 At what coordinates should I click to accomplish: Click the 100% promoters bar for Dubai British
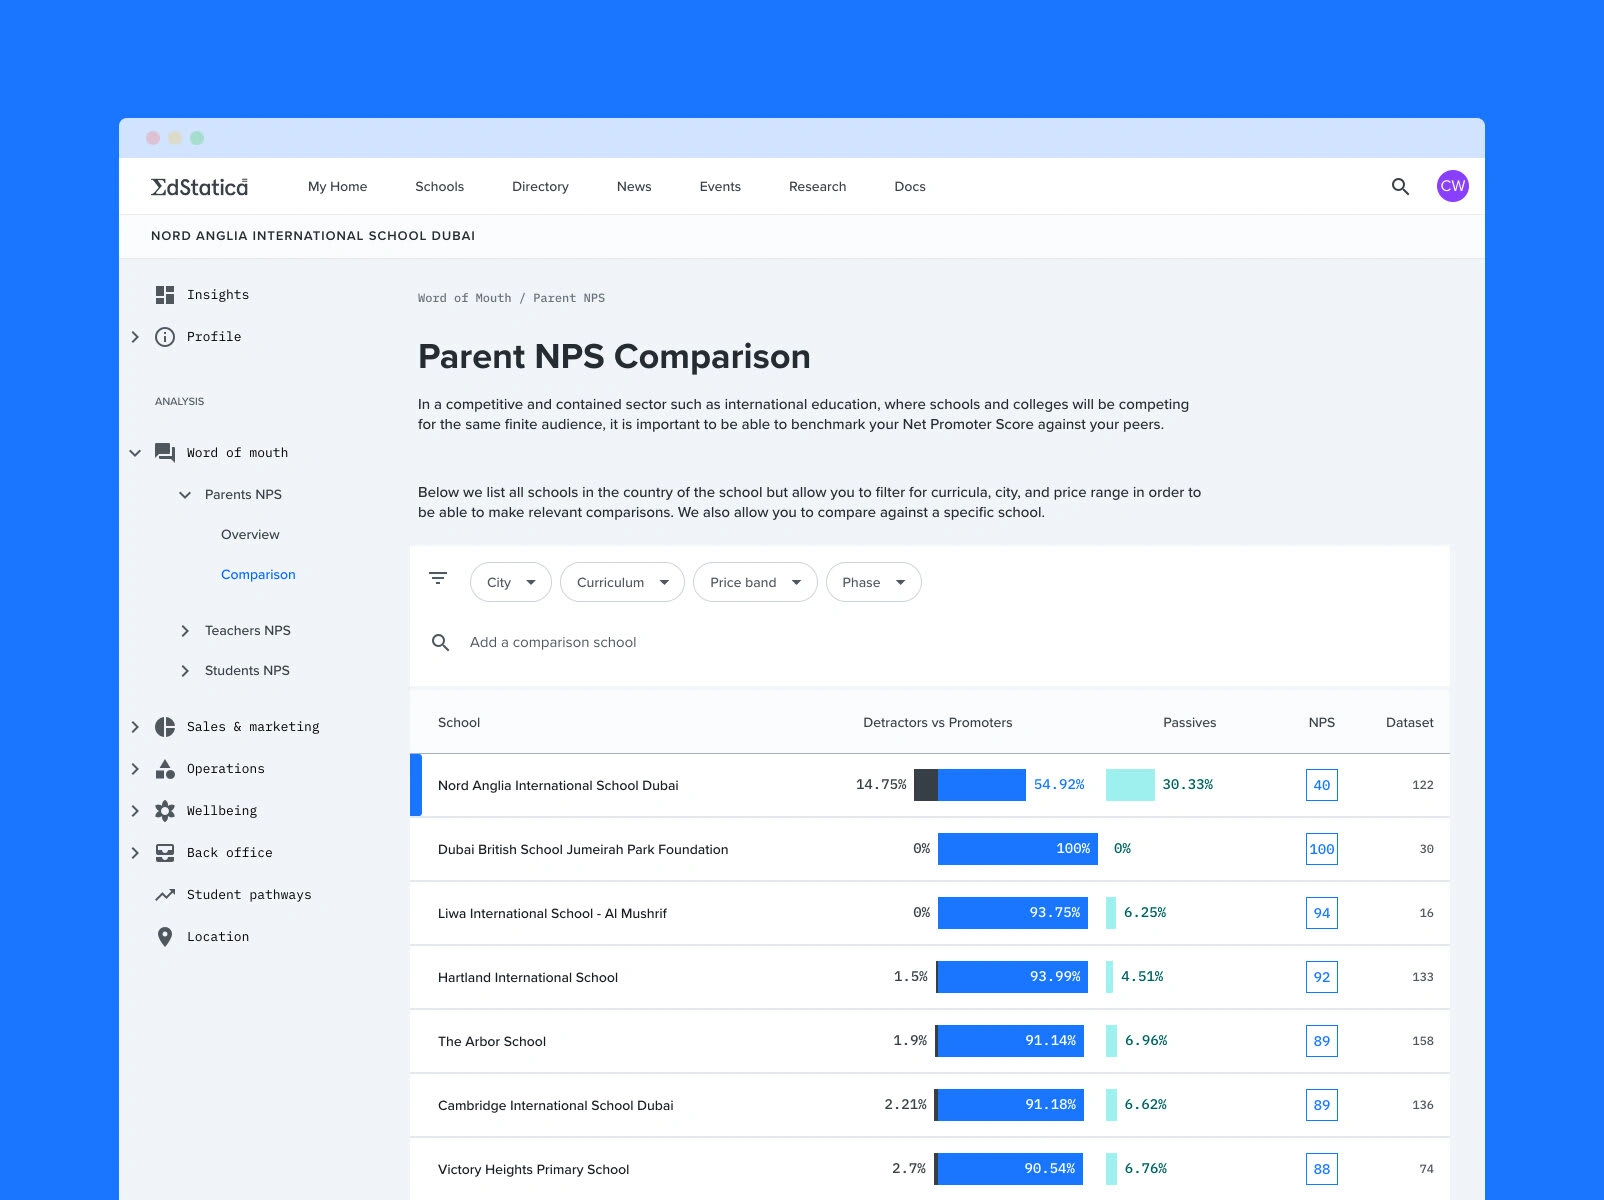1018,849
